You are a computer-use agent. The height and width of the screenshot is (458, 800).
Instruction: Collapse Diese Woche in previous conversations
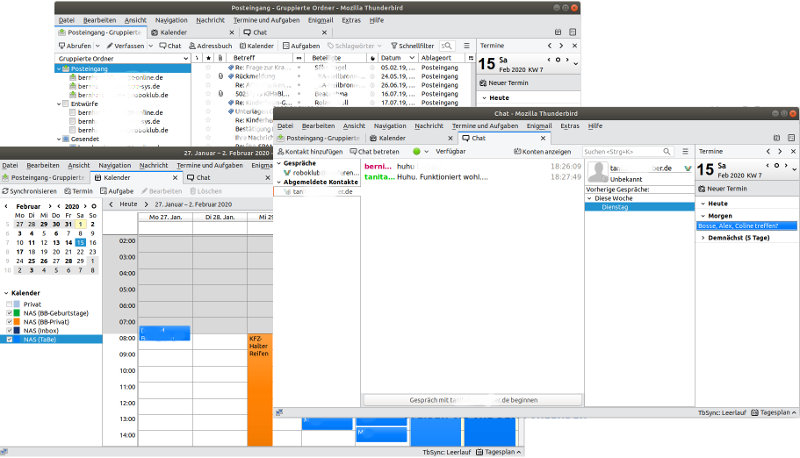(x=589, y=198)
